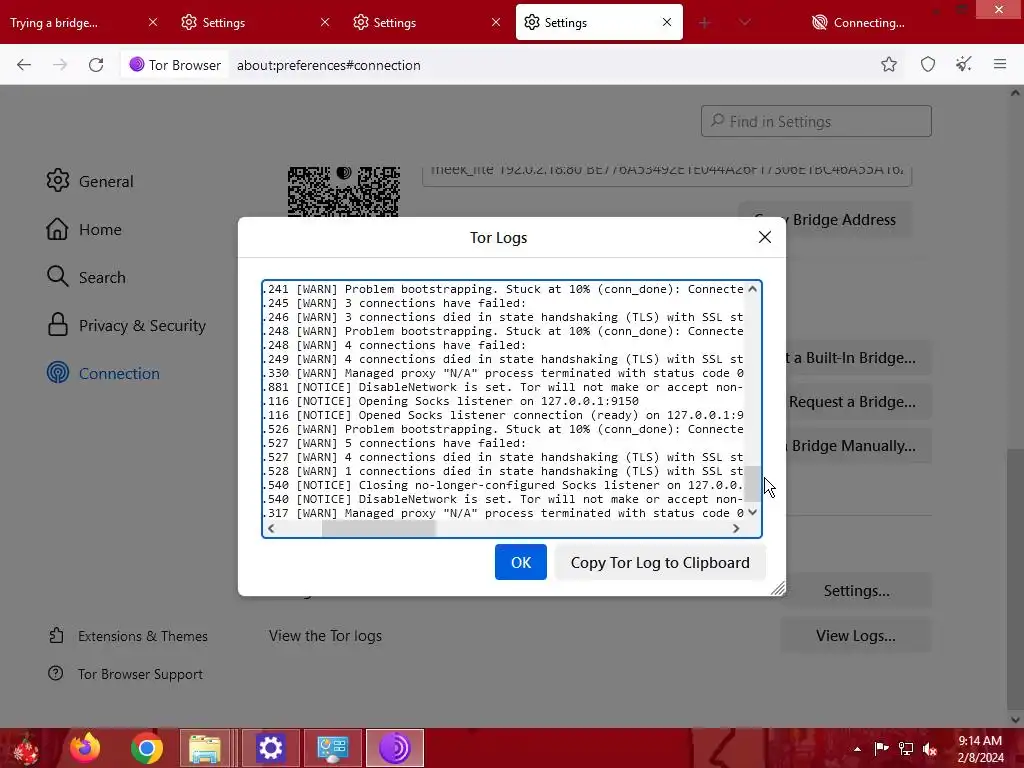Click log line '3 connections have failed:'
1024x768 pixels.
pyautogui.click(x=394, y=303)
